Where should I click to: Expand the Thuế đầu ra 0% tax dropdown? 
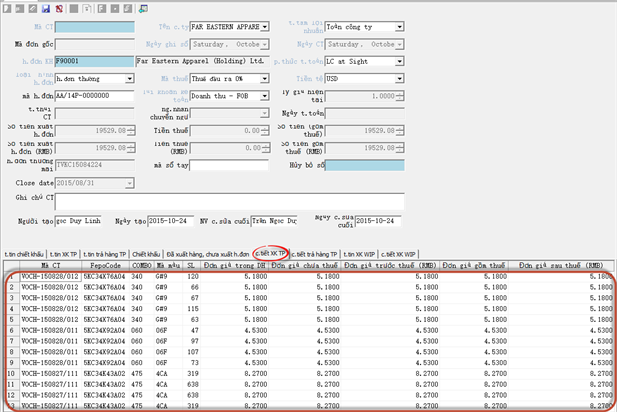pos(265,78)
